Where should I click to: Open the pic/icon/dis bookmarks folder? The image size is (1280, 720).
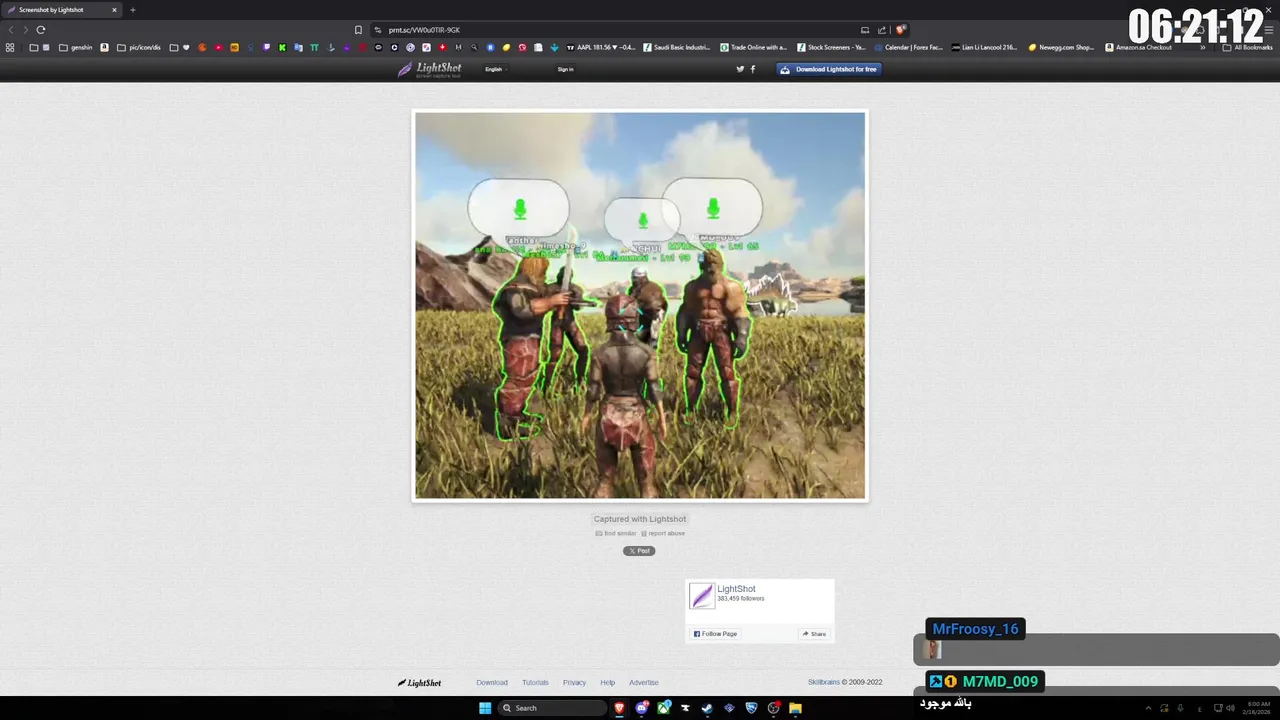point(138,47)
